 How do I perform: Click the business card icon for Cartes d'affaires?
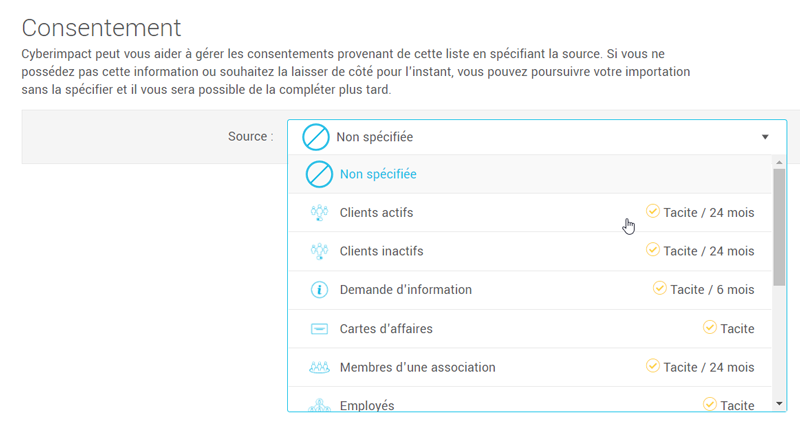point(319,328)
